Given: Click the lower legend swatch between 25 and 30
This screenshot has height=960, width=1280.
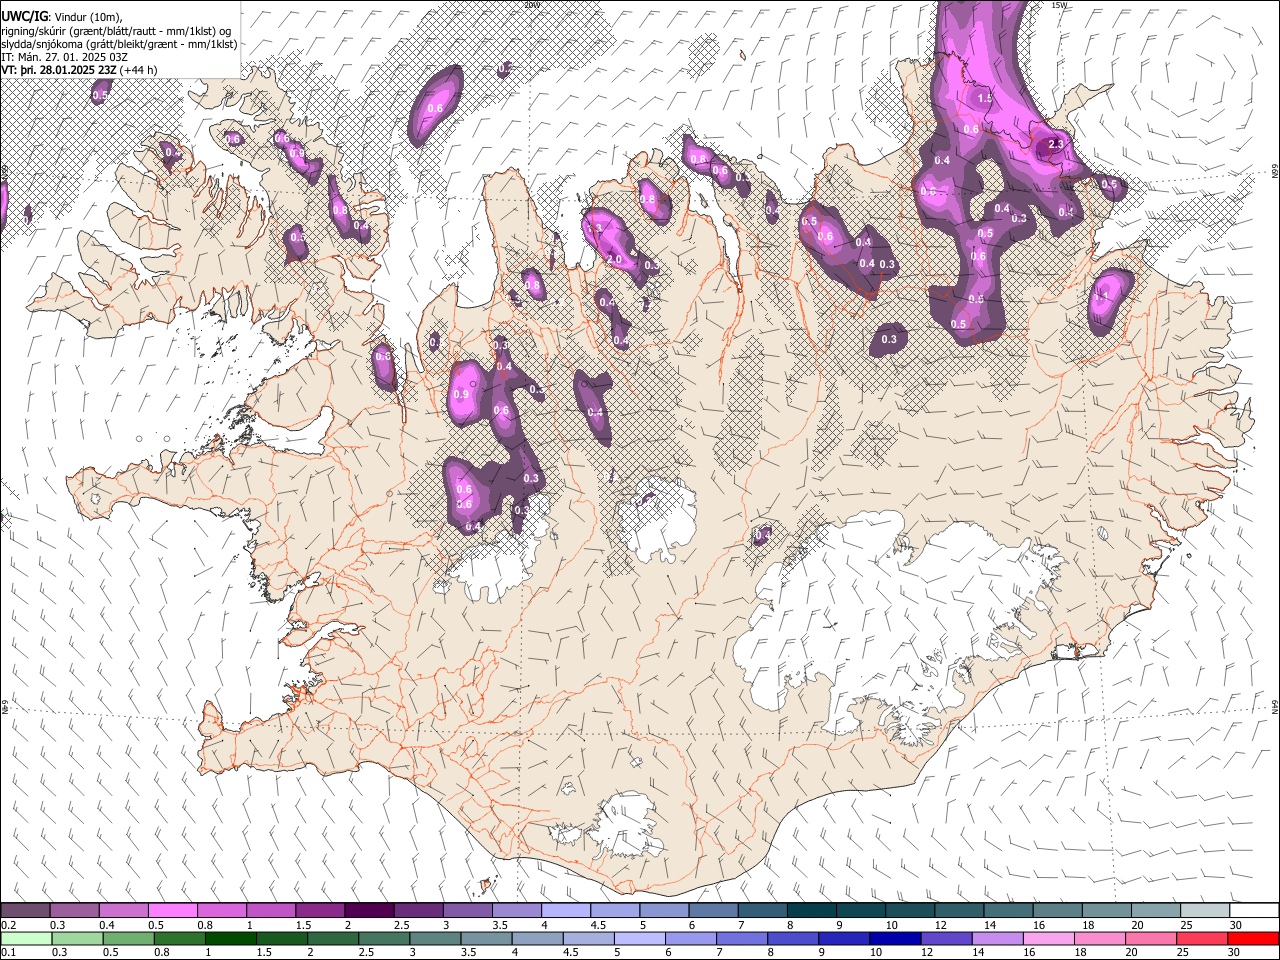Looking at the screenshot, I should [1203, 938].
